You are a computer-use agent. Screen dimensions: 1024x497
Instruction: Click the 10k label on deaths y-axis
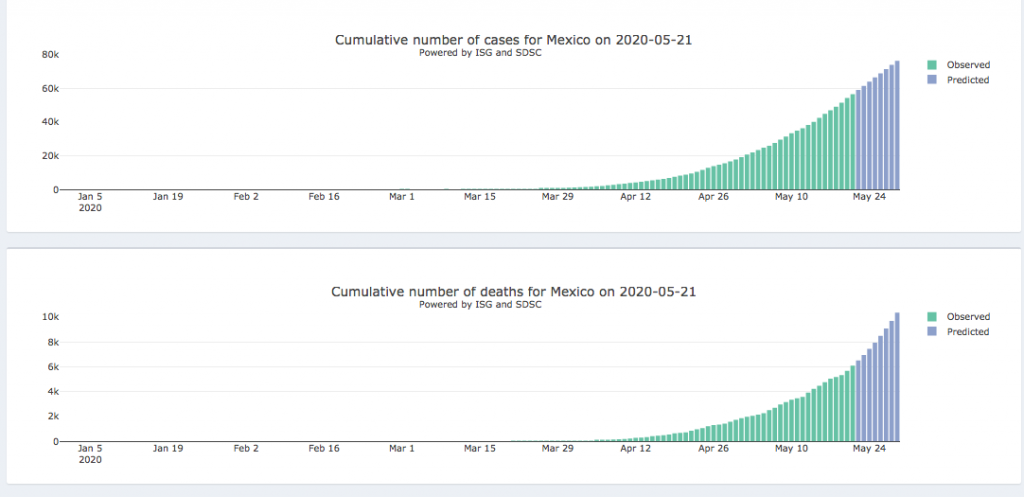49,317
